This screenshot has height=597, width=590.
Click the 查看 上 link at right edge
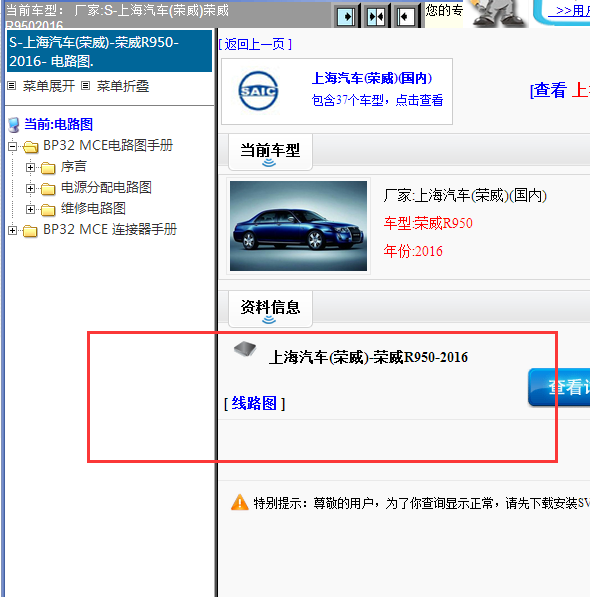click(560, 91)
